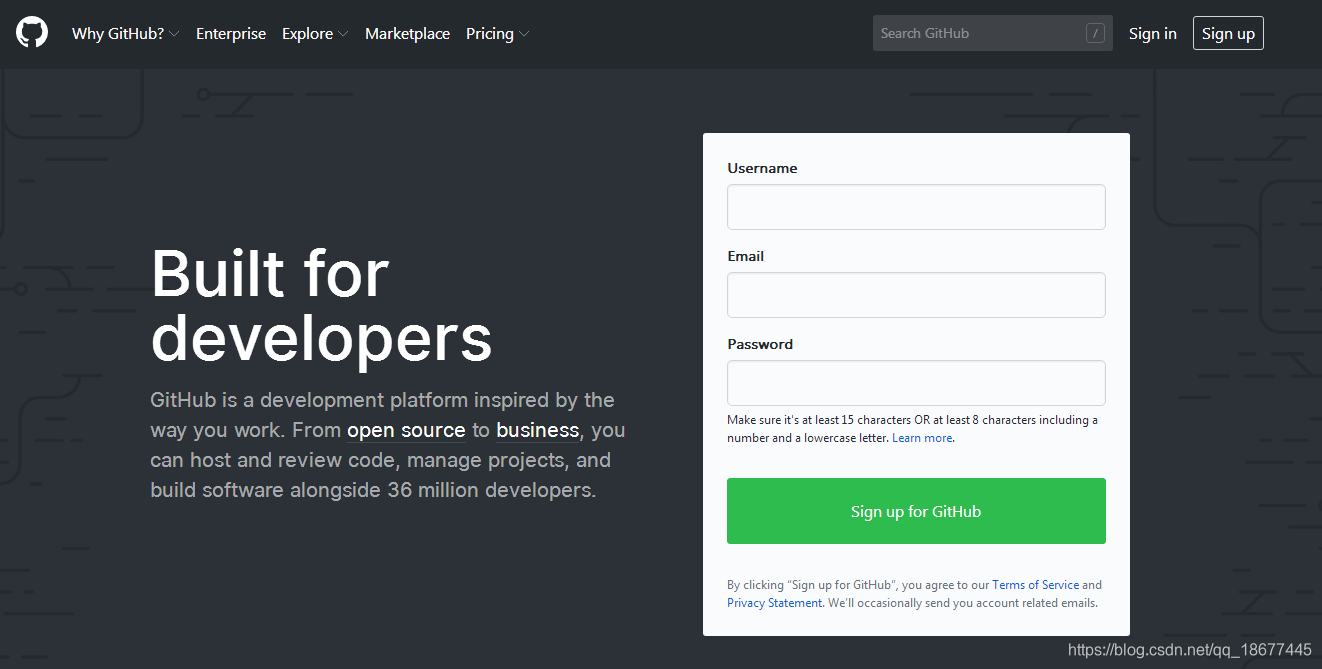Click into the Username input field

pyautogui.click(x=916, y=207)
